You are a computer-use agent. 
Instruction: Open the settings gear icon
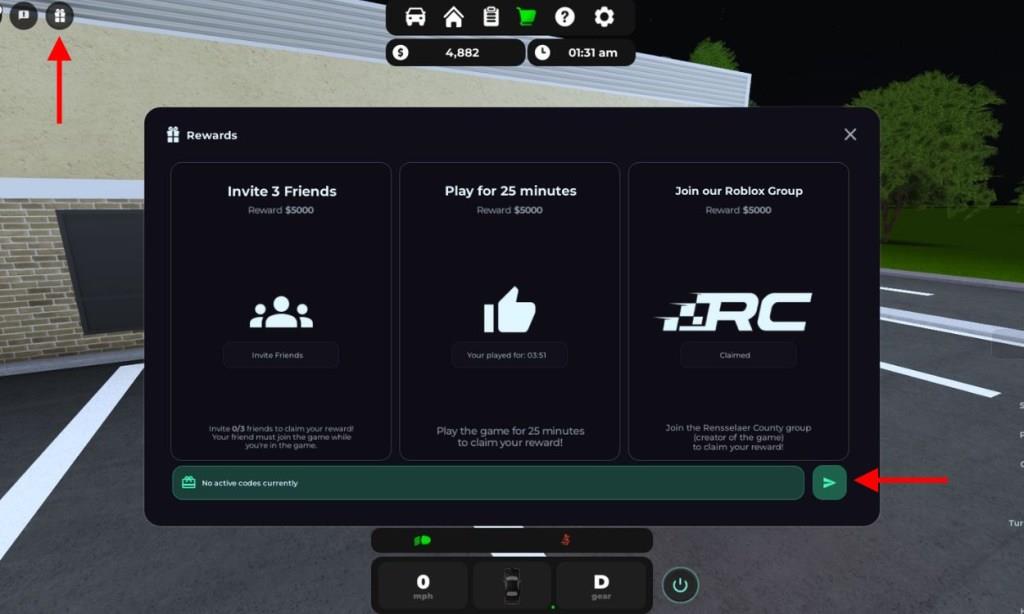click(604, 17)
